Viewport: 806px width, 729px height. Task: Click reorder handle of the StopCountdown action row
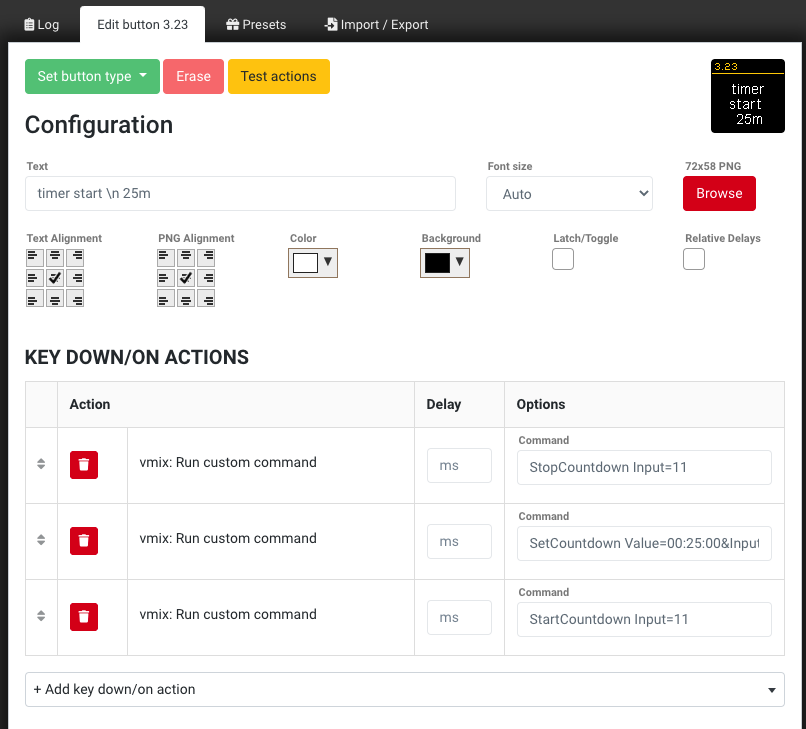pos(41,465)
